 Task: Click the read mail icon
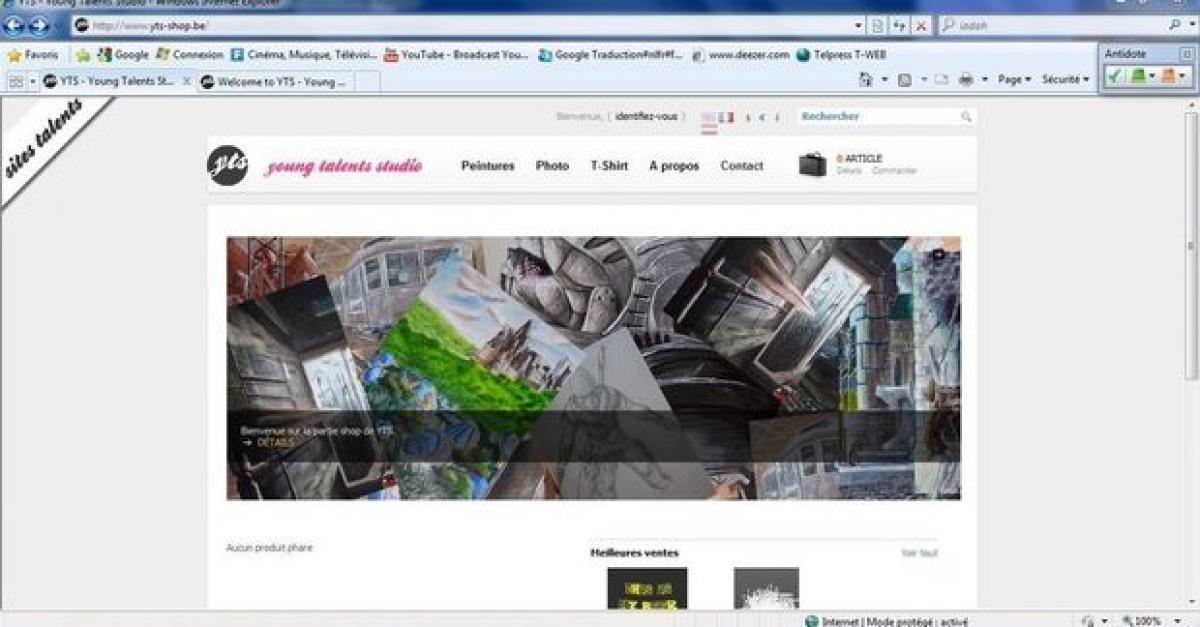click(x=942, y=80)
